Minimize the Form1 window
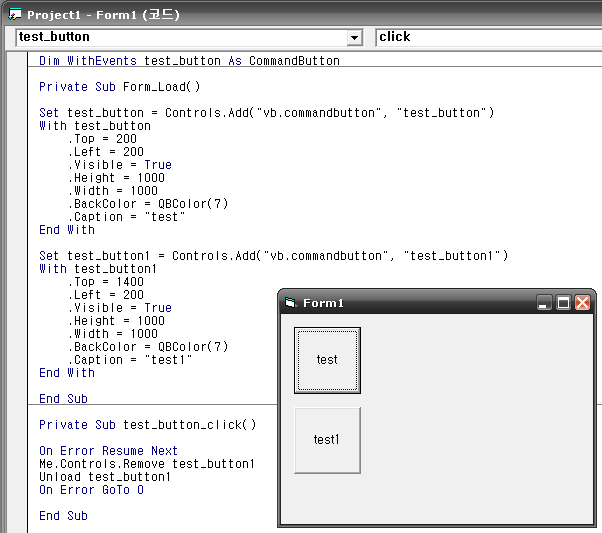Image resolution: width=602 pixels, height=533 pixels. (544, 303)
